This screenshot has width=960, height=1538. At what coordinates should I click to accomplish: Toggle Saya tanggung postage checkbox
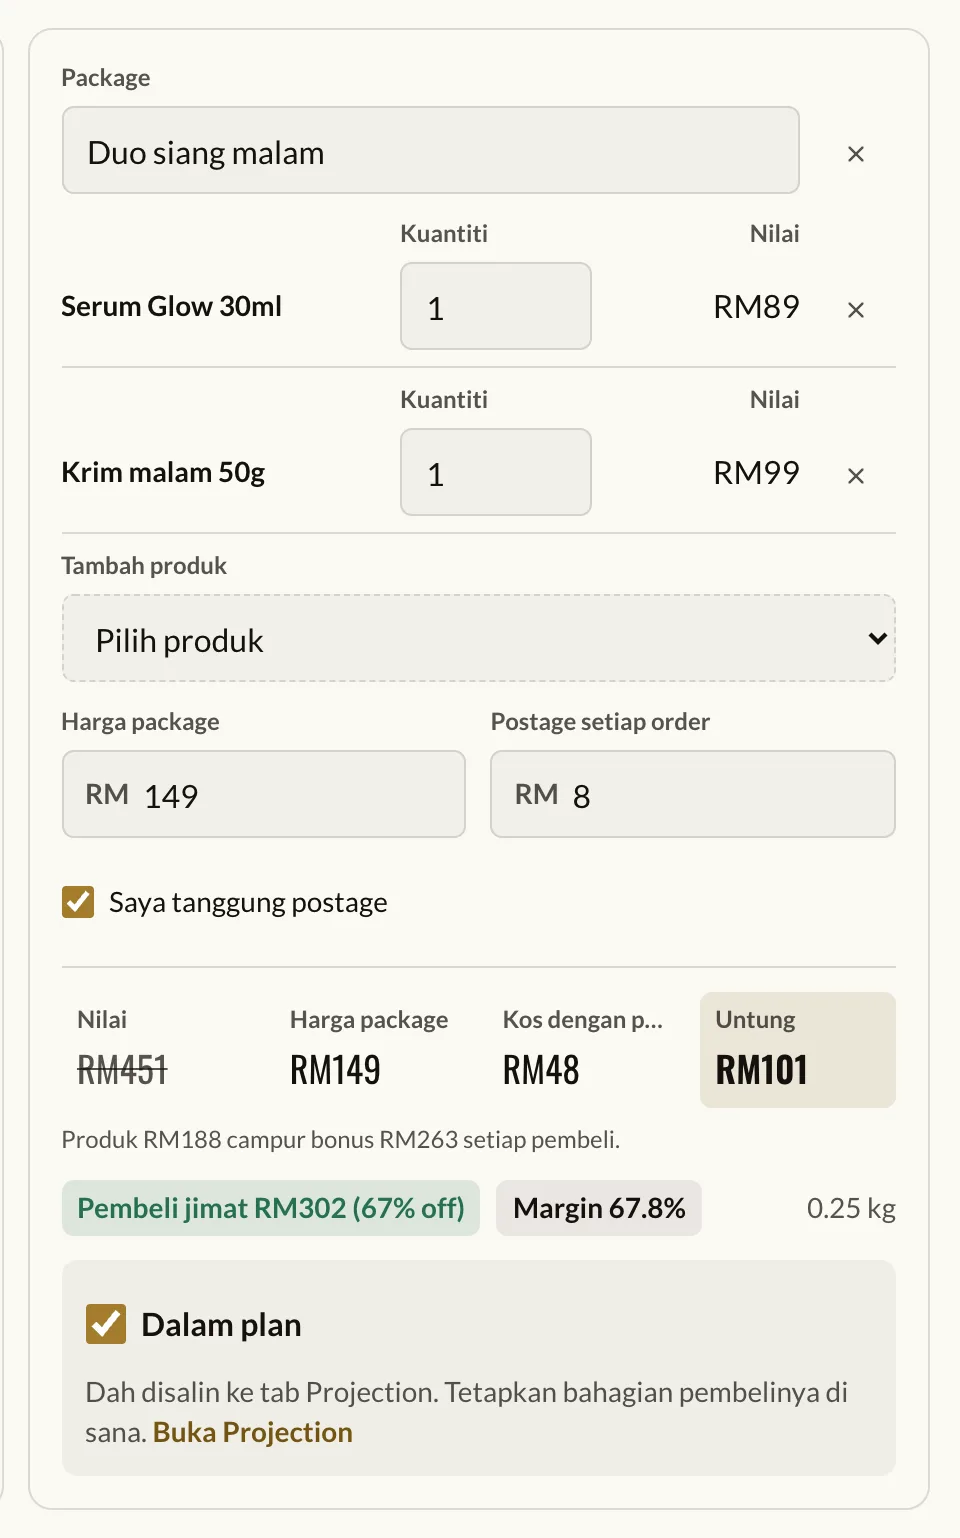pyautogui.click(x=78, y=902)
